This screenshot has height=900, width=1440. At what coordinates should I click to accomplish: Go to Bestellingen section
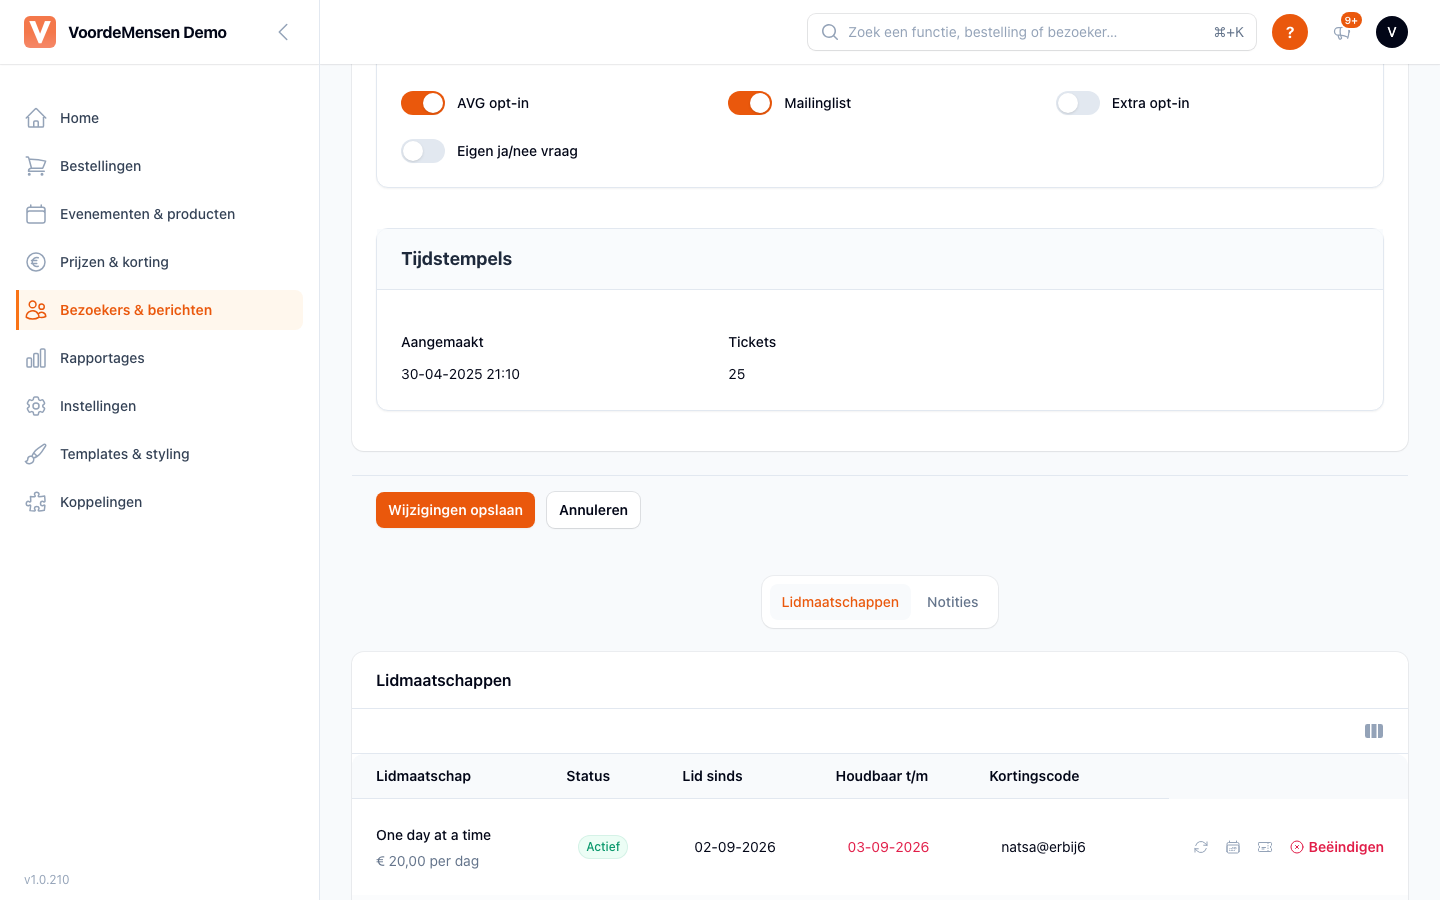click(160, 166)
